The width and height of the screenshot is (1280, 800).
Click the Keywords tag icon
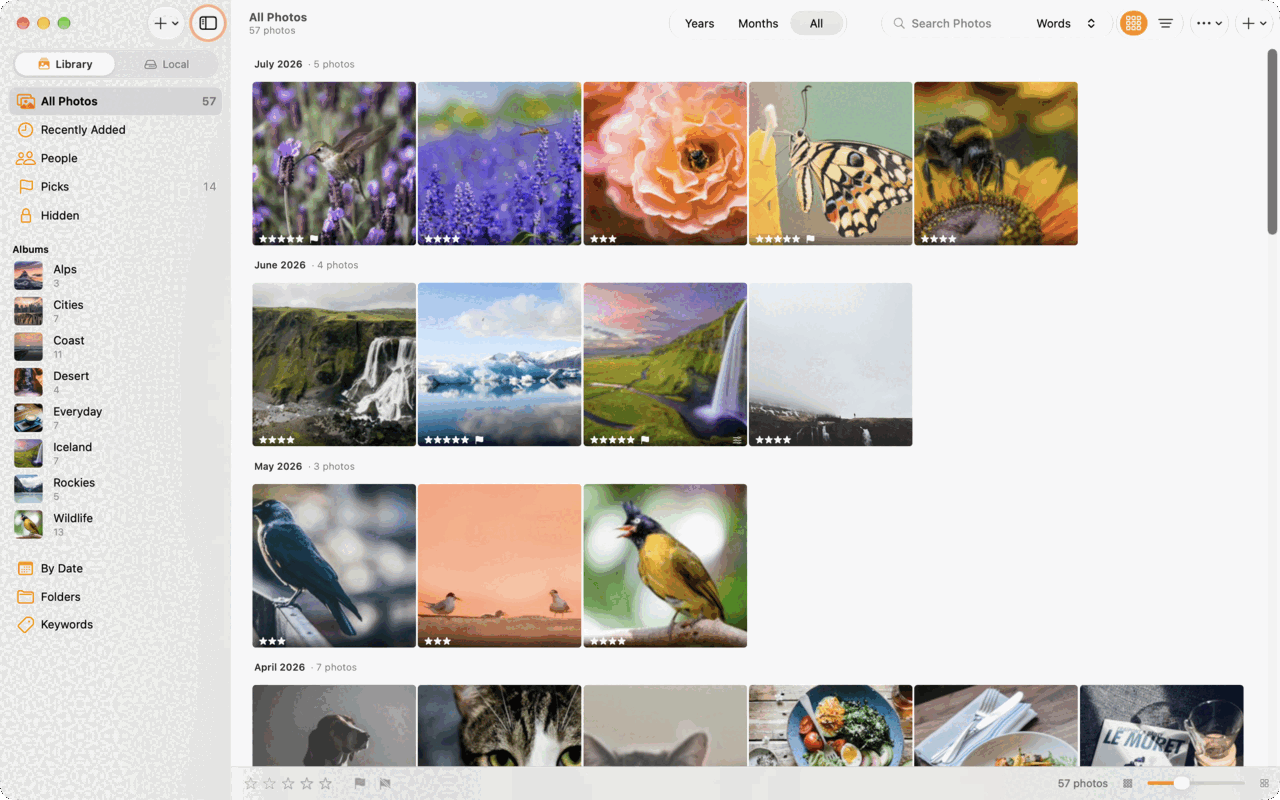click(x=26, y=625)
